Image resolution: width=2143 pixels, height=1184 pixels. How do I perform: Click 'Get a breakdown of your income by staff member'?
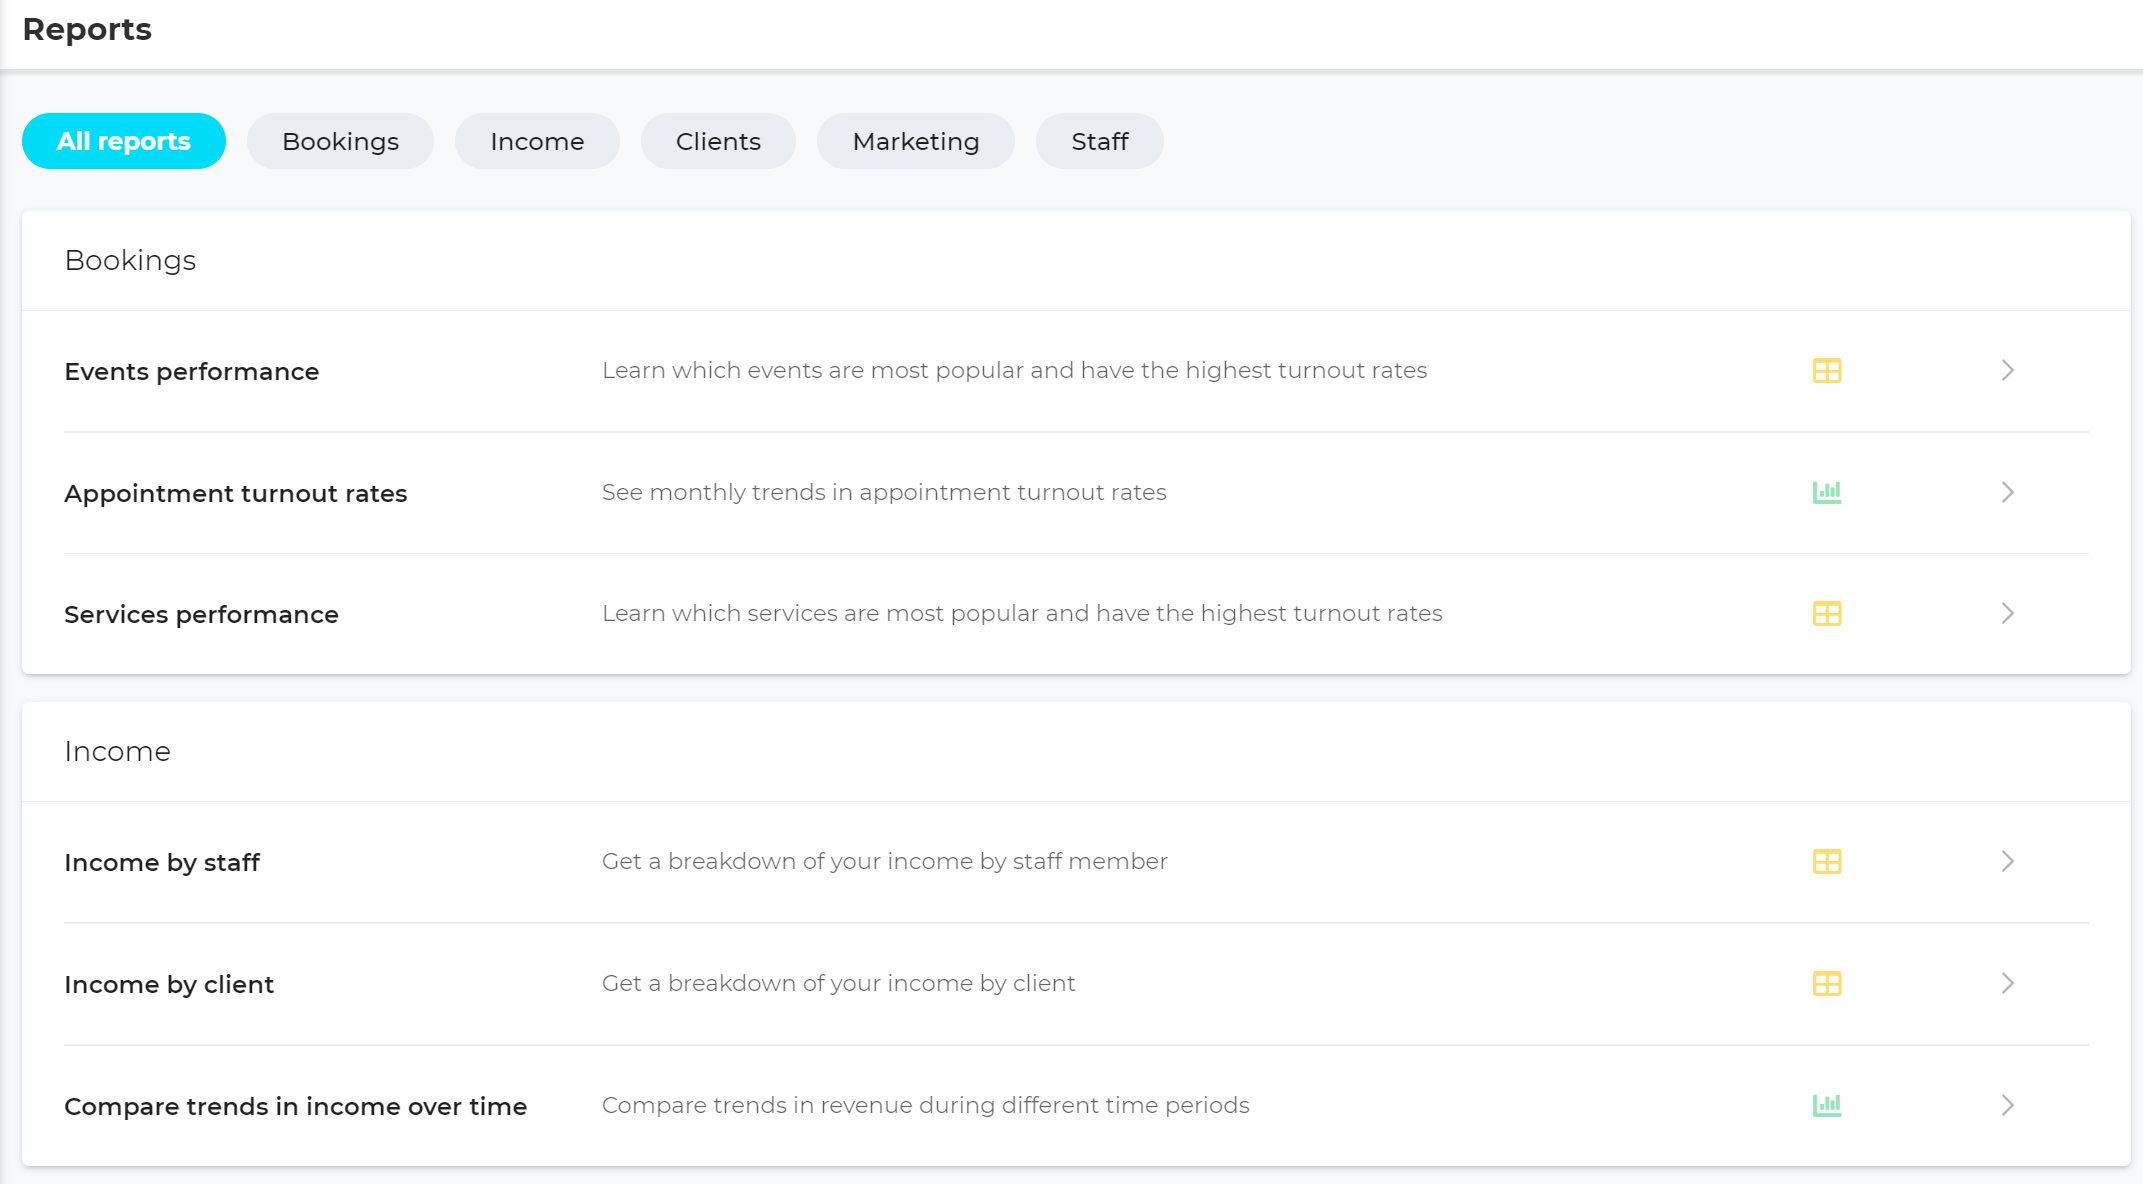click(x=884, y=861)
